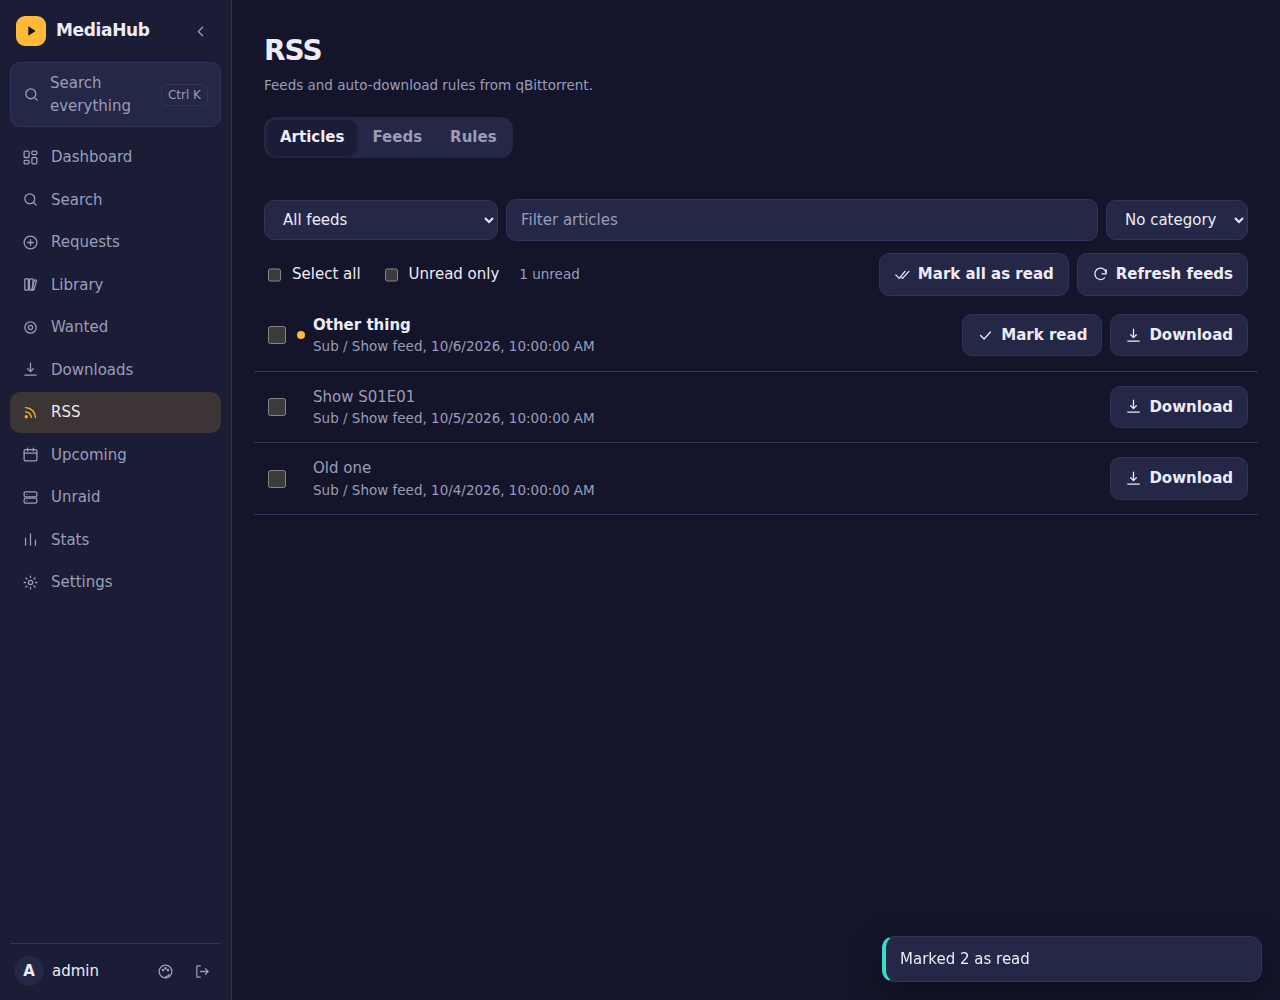Image resolution: width=1280 pixels, height=1000 pixels.
Task: Open the No category dropdown
Action: tap(1177, 220)
